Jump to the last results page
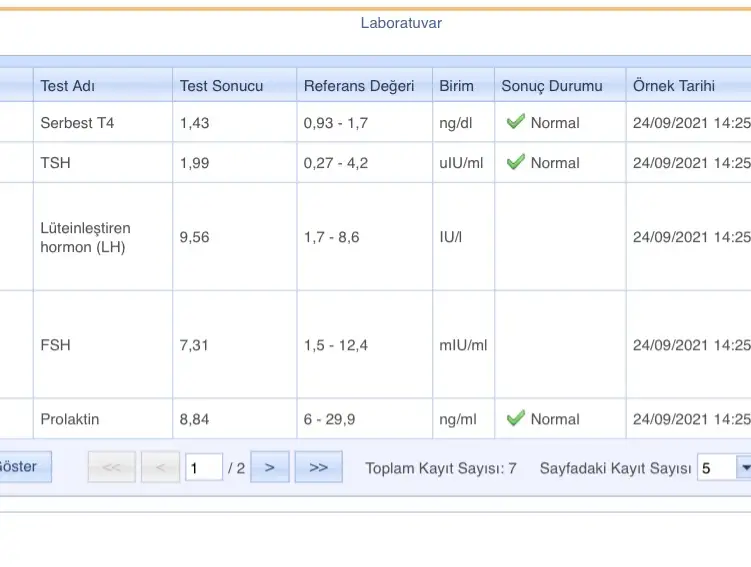Image resolution: width=751 pixels, height=567 pixels. (318, 467)
